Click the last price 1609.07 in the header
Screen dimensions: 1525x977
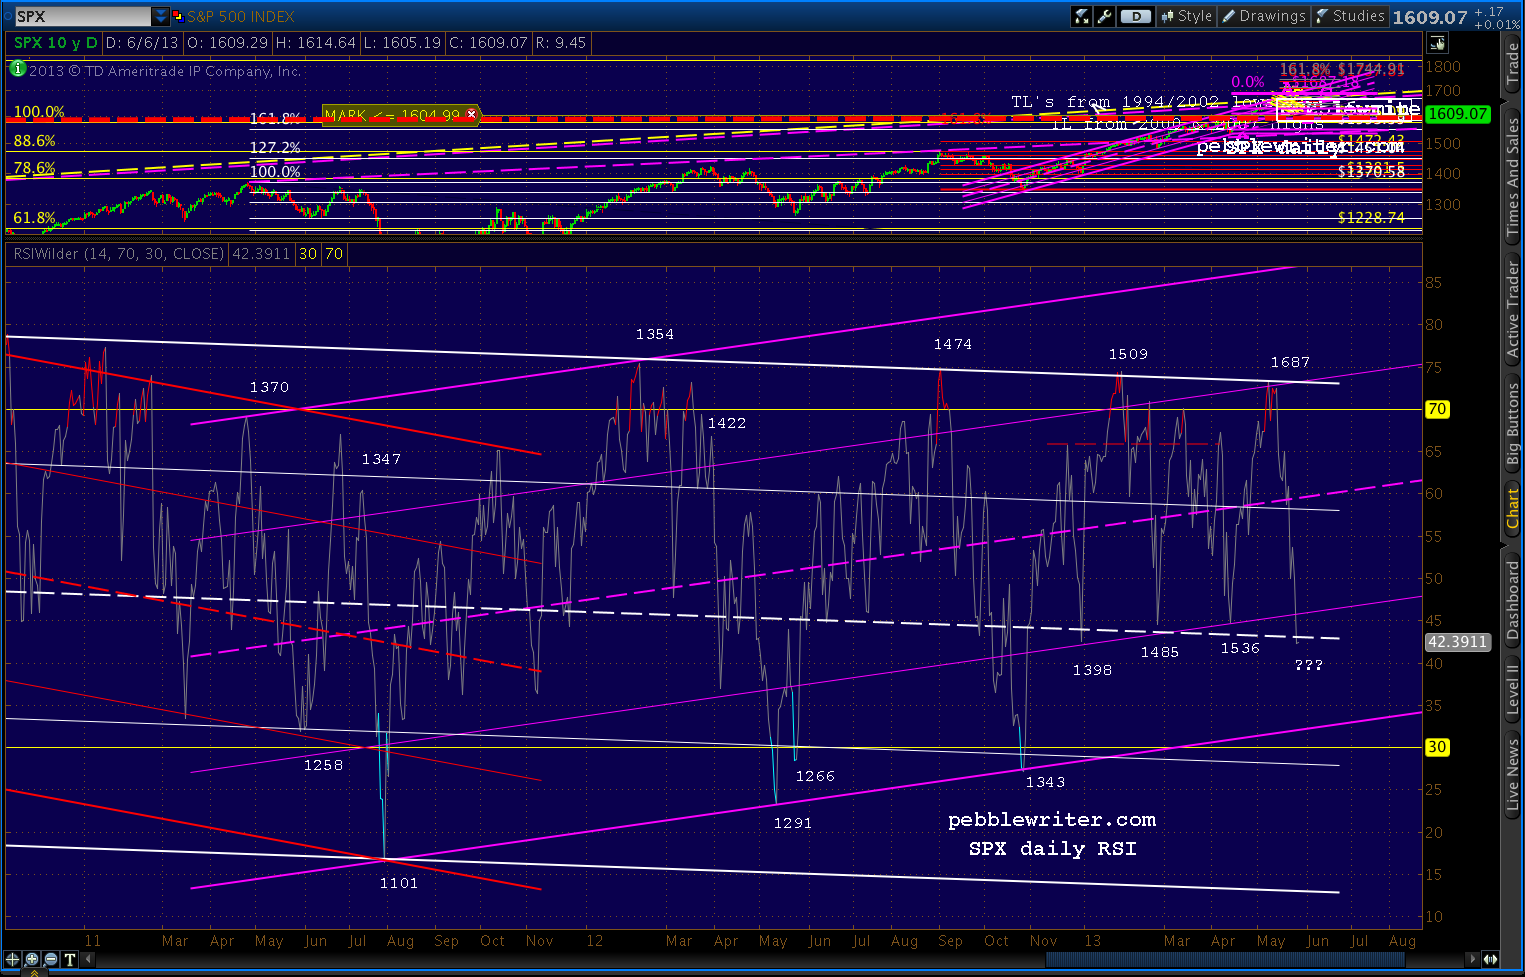1430,17
